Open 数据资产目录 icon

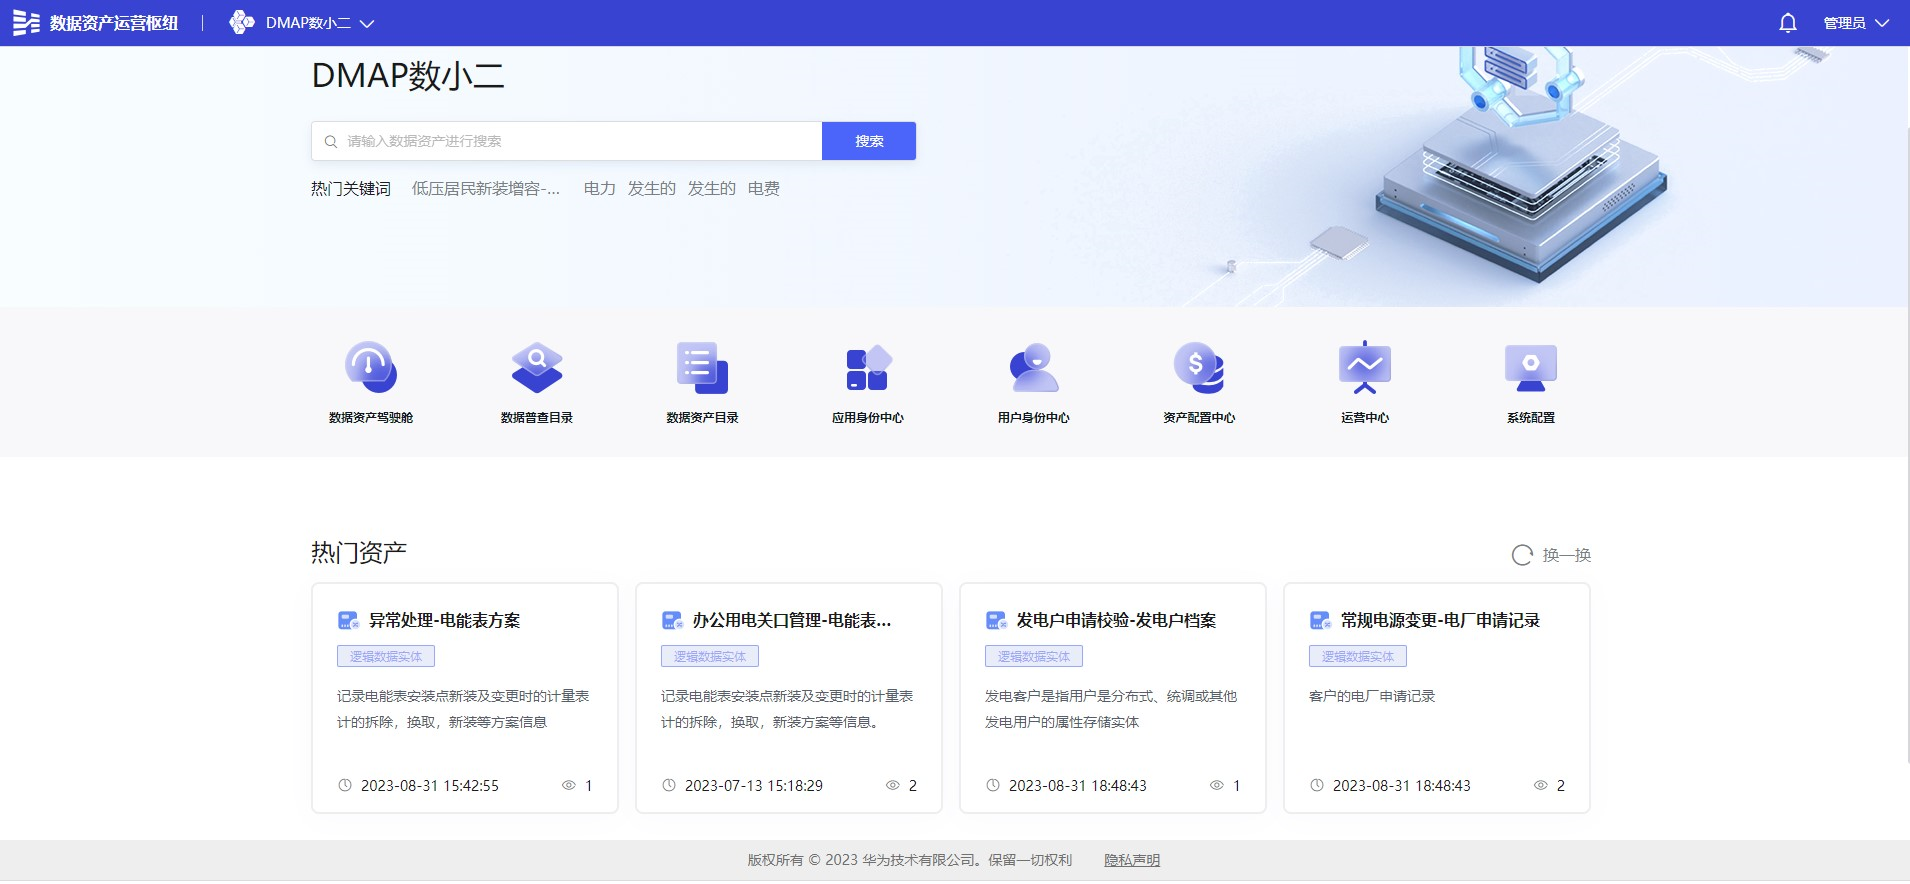point(702,367)
